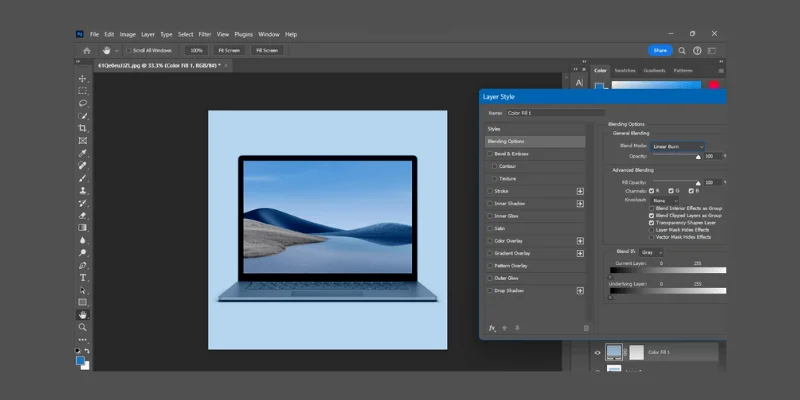Click the blue Share button
Image resolution: width=800 pixels, height=400 pixels.
(x=660, y=50)
